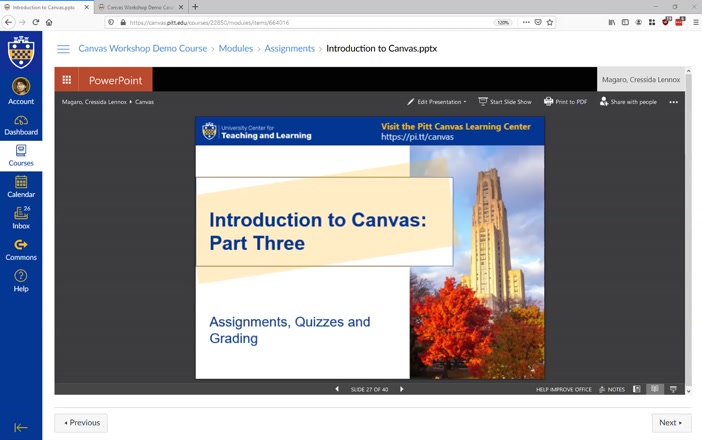Click the URL address bar
702x440 pixels.
(309, 22)
